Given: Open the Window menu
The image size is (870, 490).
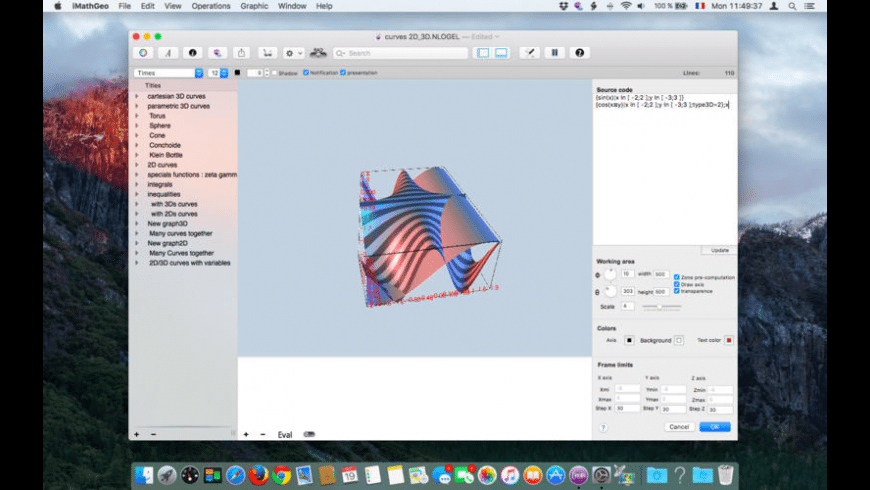Looking at the screenshot, I should coord(292,6).
